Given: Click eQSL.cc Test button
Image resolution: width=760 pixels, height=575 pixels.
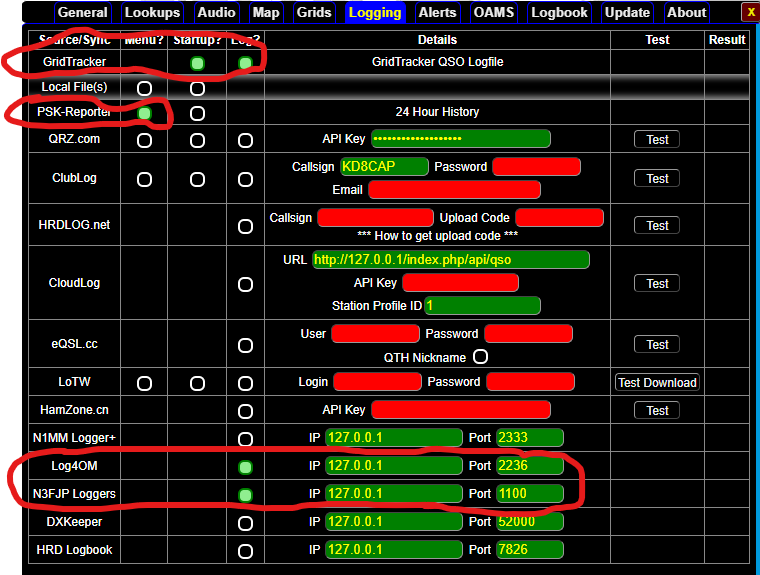Looking at the screenshot, I should point(657,345).
